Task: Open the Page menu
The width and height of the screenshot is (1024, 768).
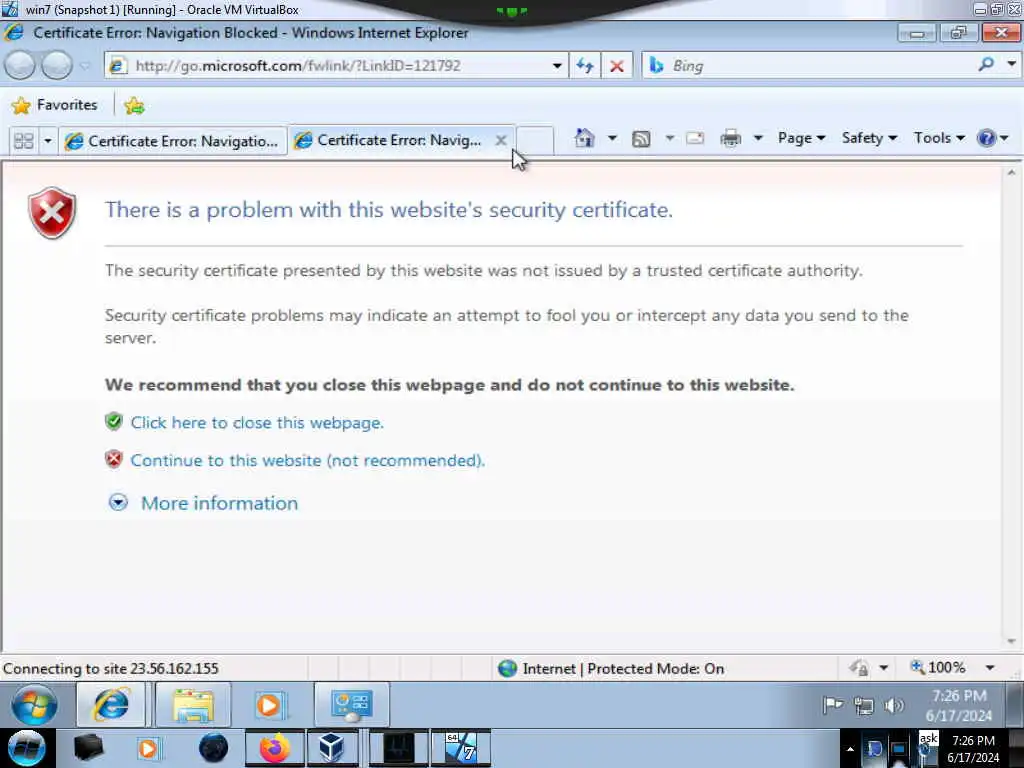Action: [801, 138]
